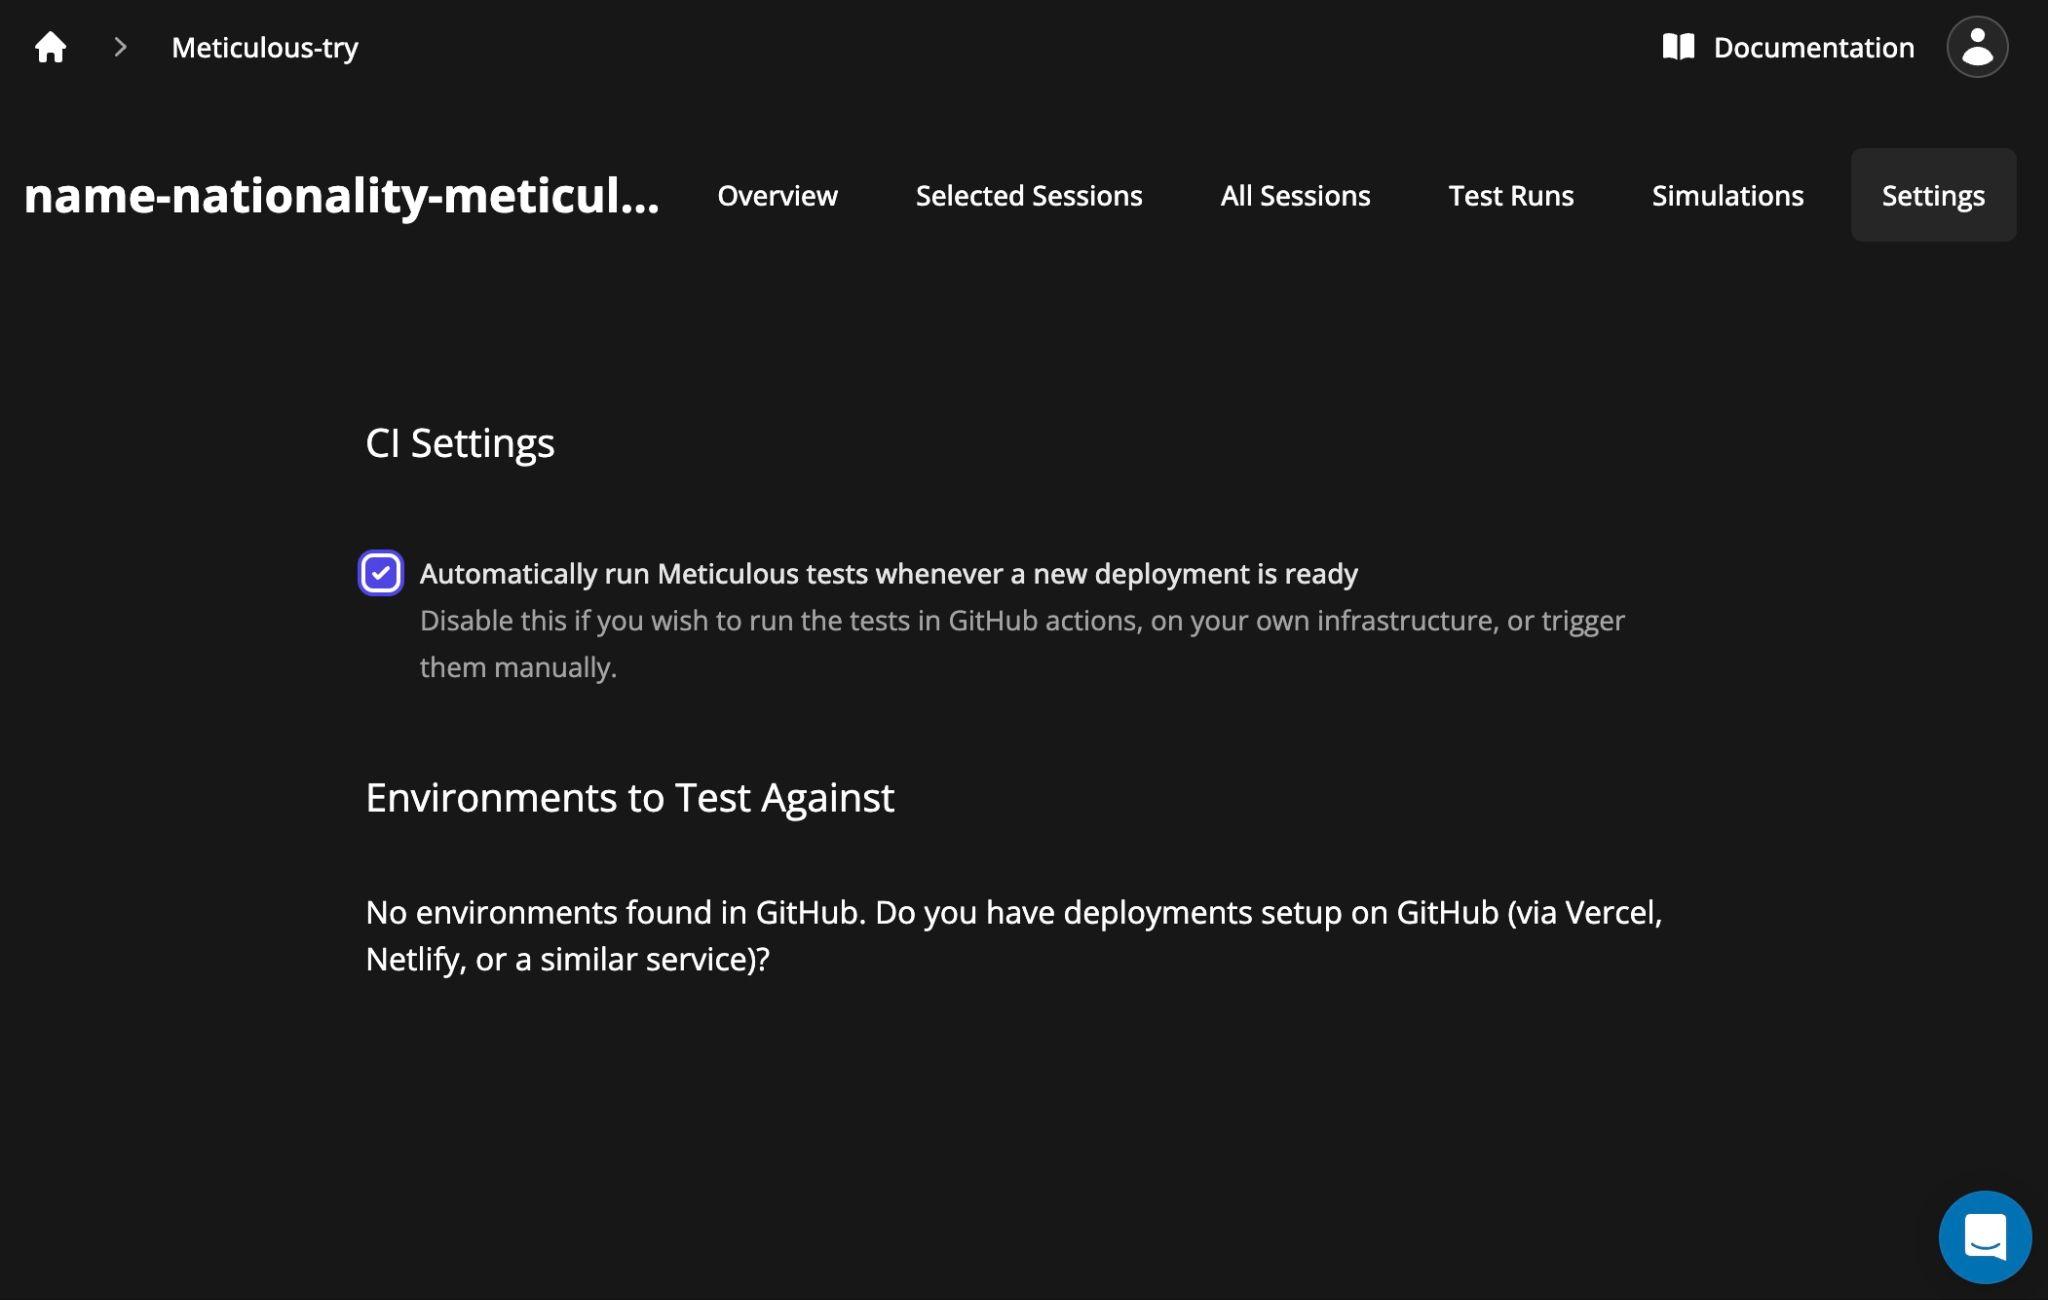This screenshot has height=1300, width=2048.
Task: Disable automatic Meticulous tests checkbox
Action: point(381,573)
